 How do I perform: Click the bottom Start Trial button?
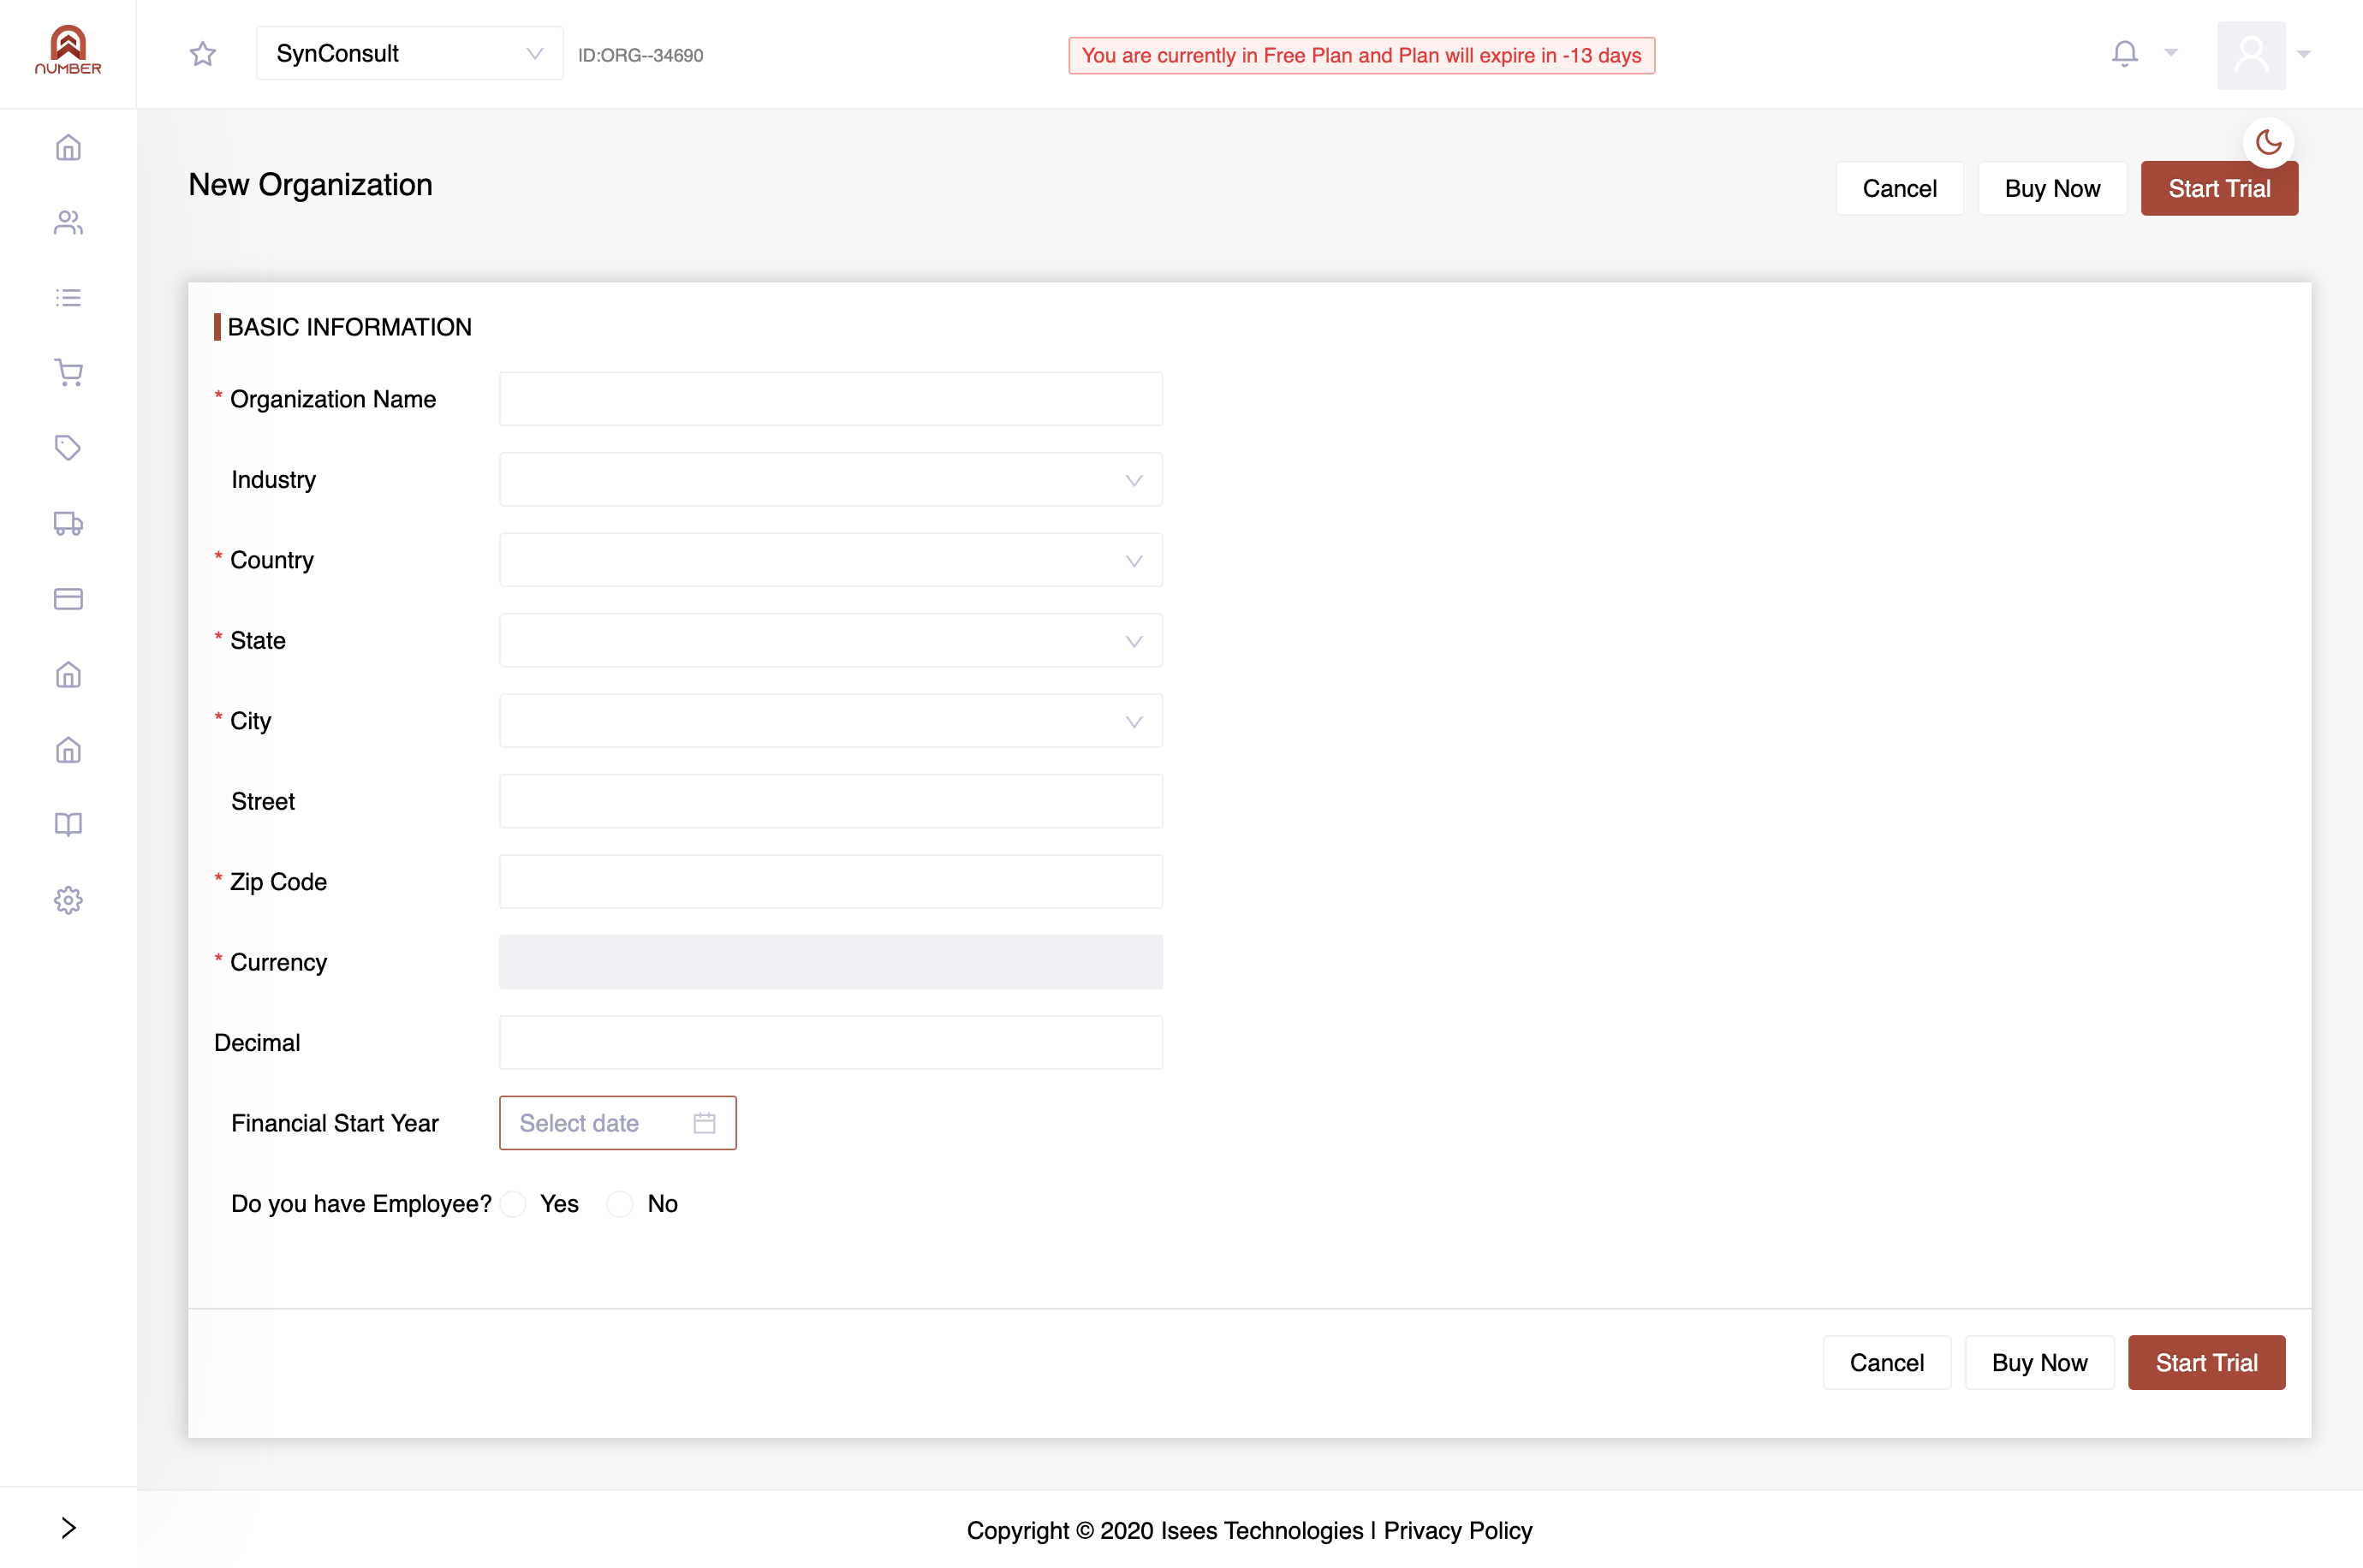[x=2206, y=1363]
